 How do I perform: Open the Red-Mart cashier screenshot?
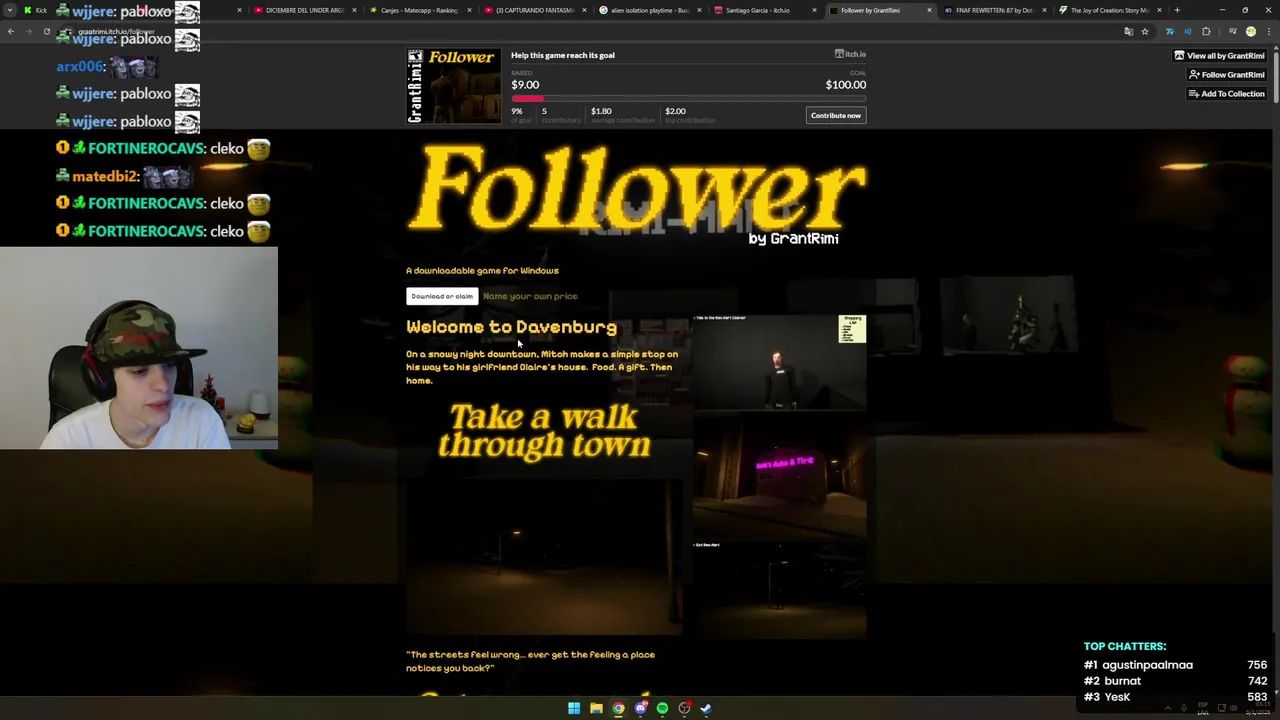(779, 362)
